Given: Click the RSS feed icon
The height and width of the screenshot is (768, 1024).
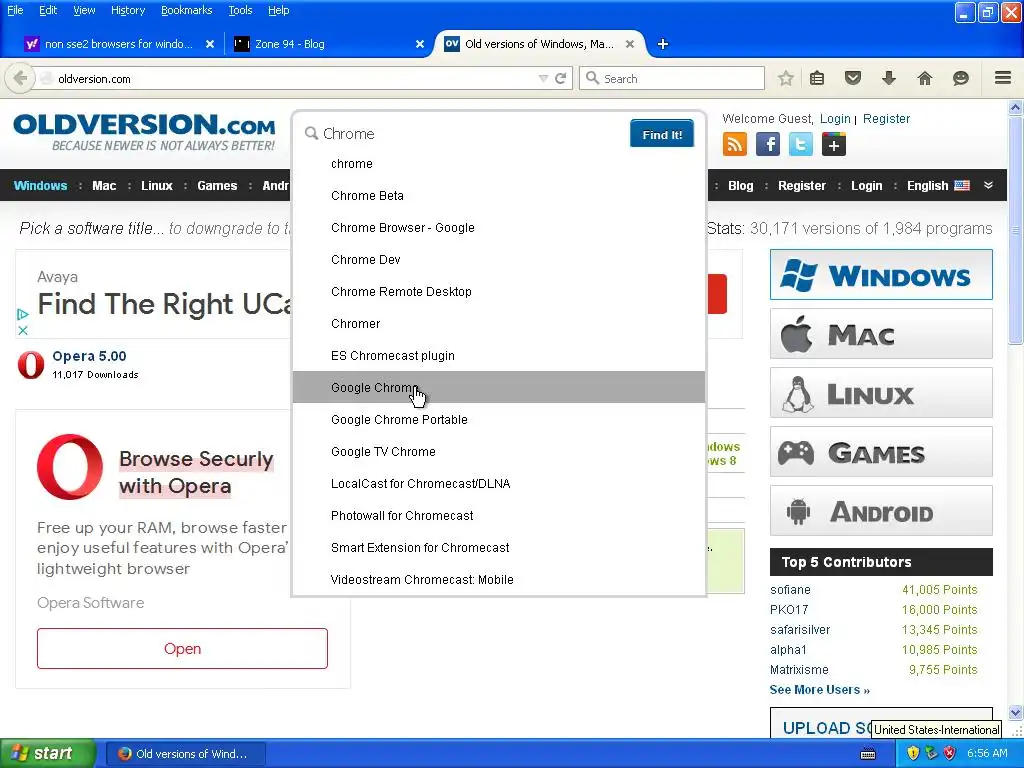Looking at the screenshot, I should 735,144.
